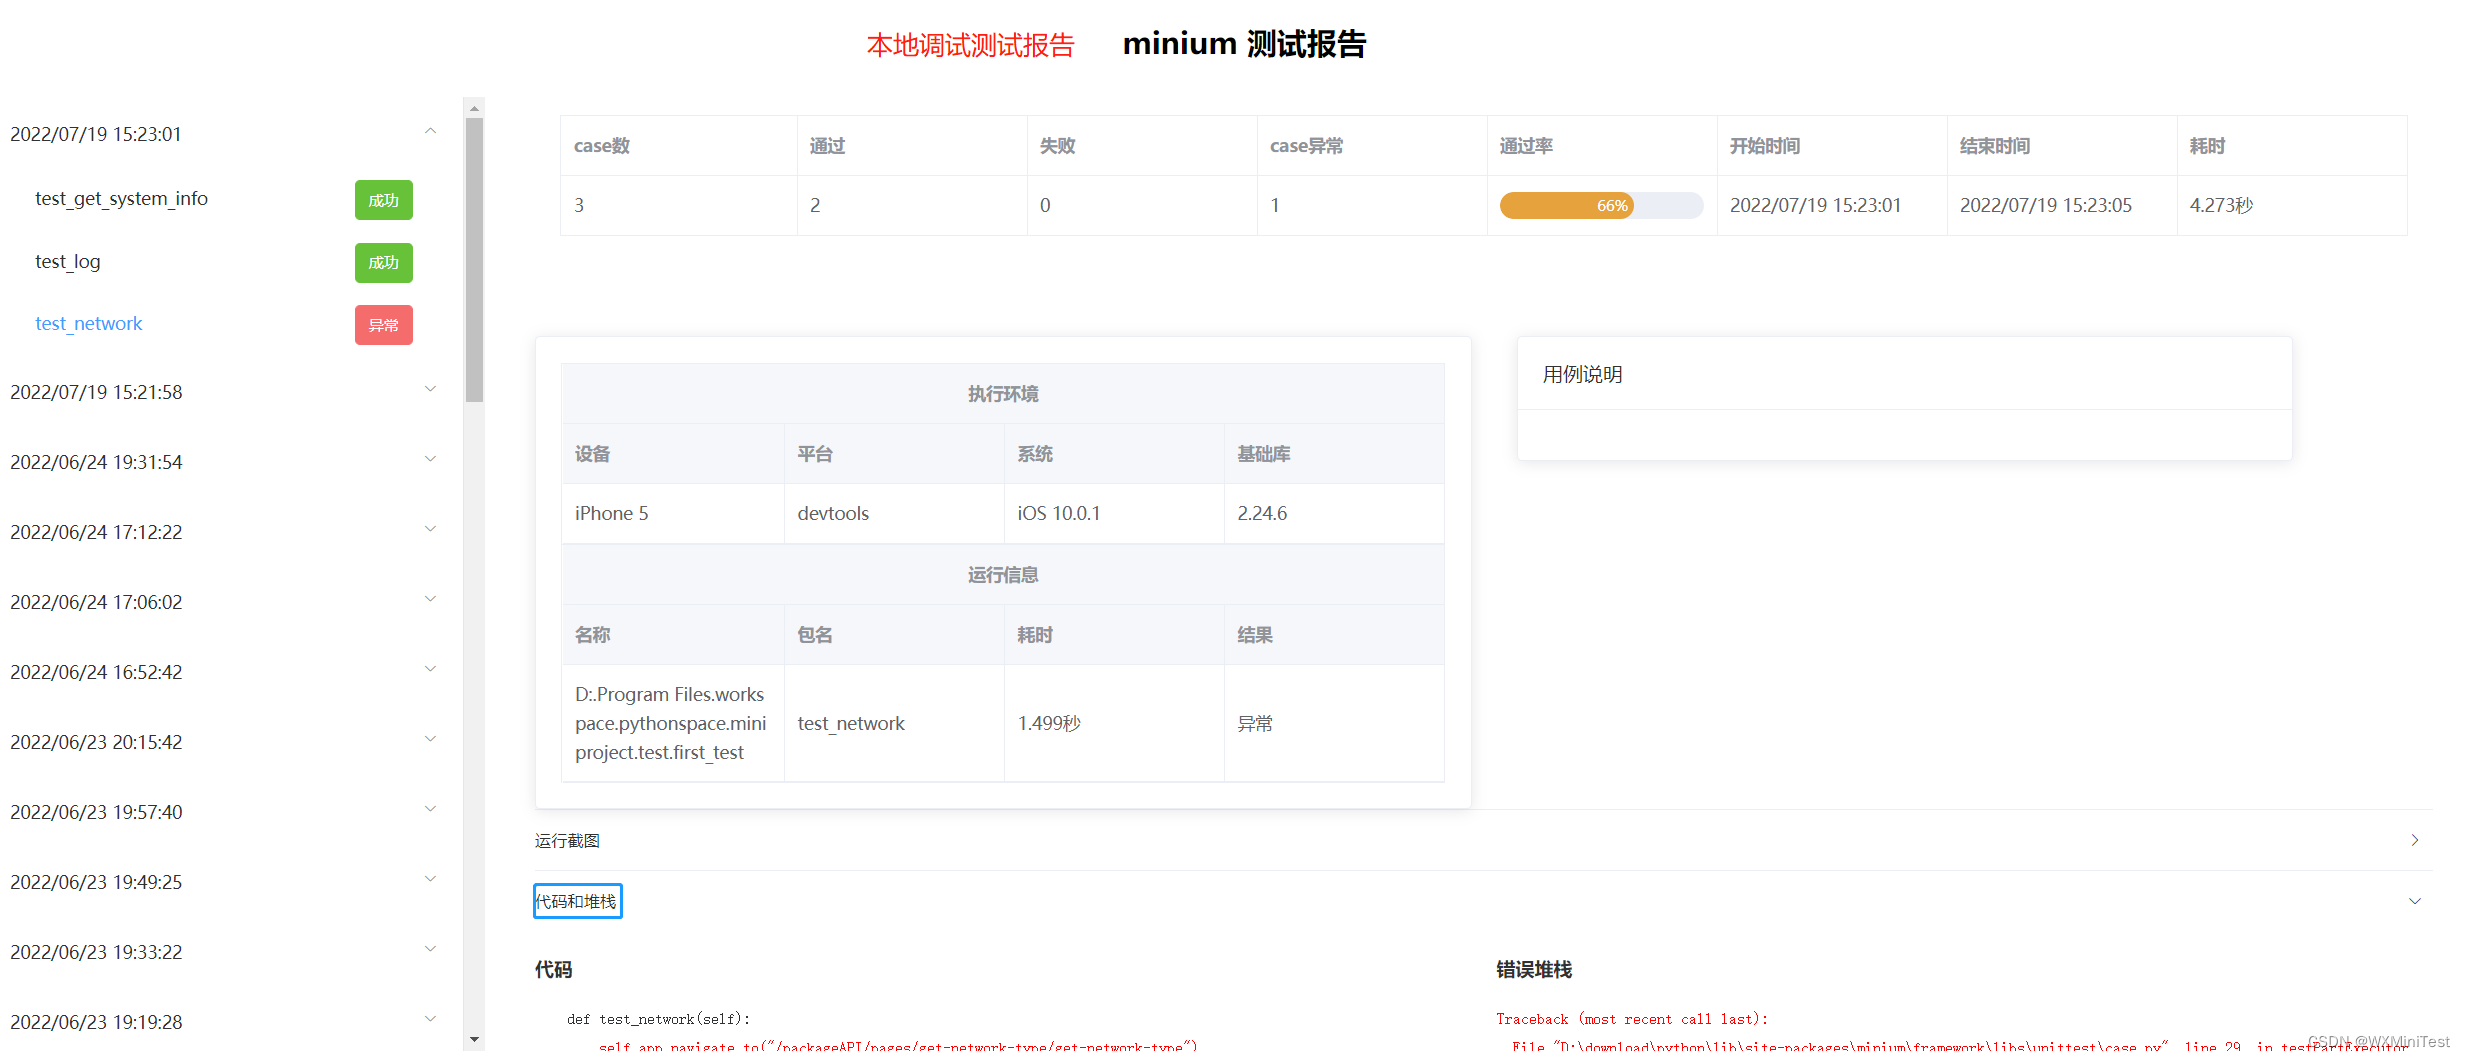
Task: Click the right chevron of 运行截图
Action: click(x=2414, y=840)
